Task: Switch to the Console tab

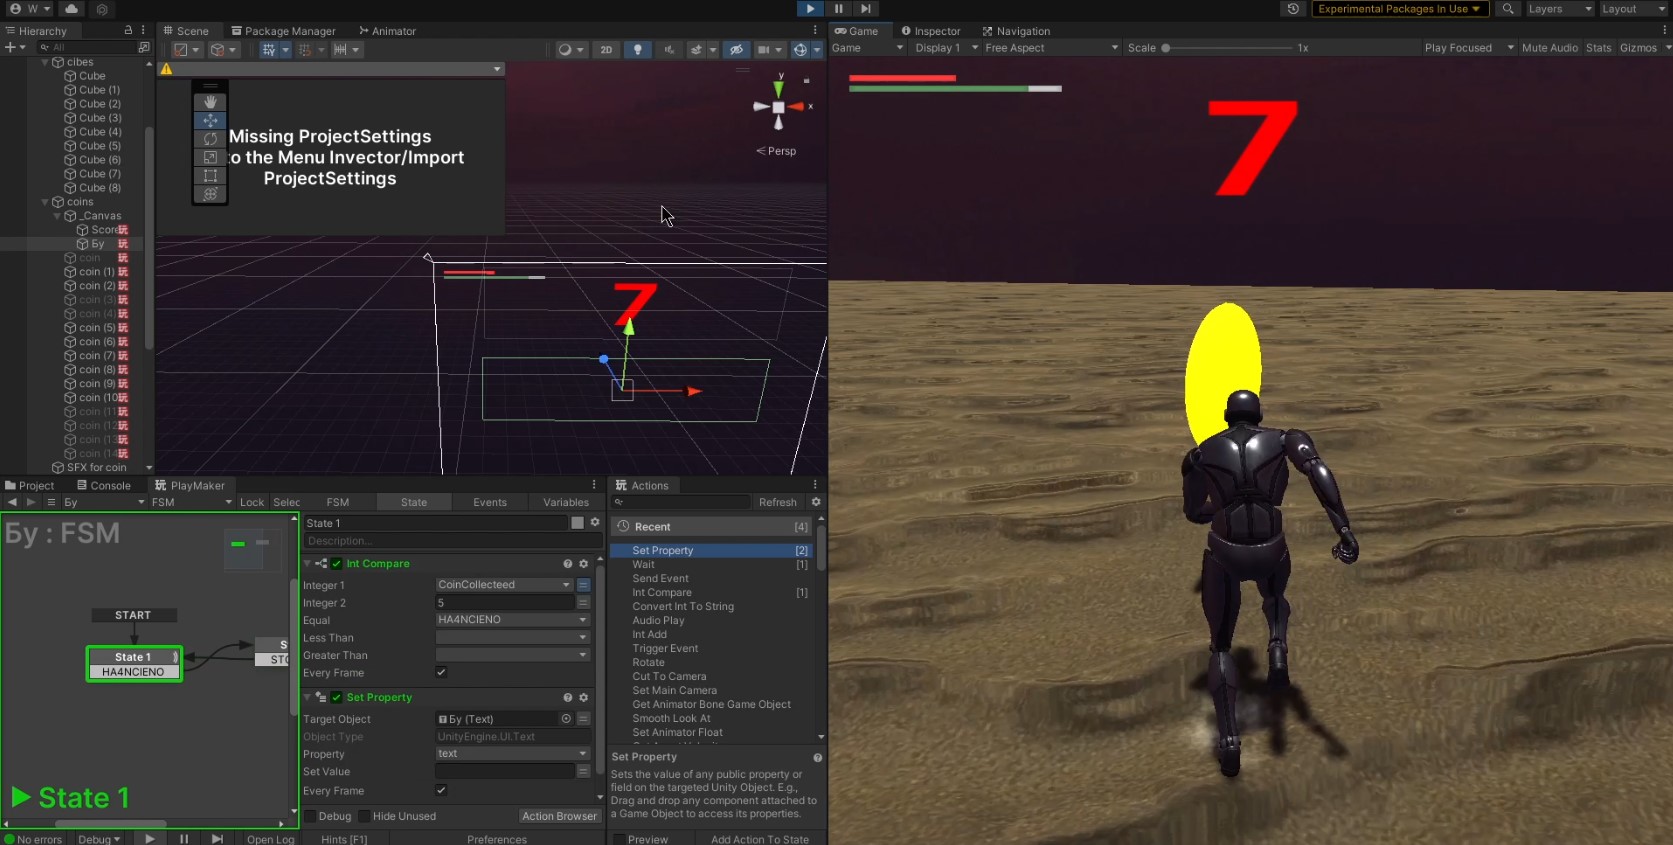Action: (104, 486)
